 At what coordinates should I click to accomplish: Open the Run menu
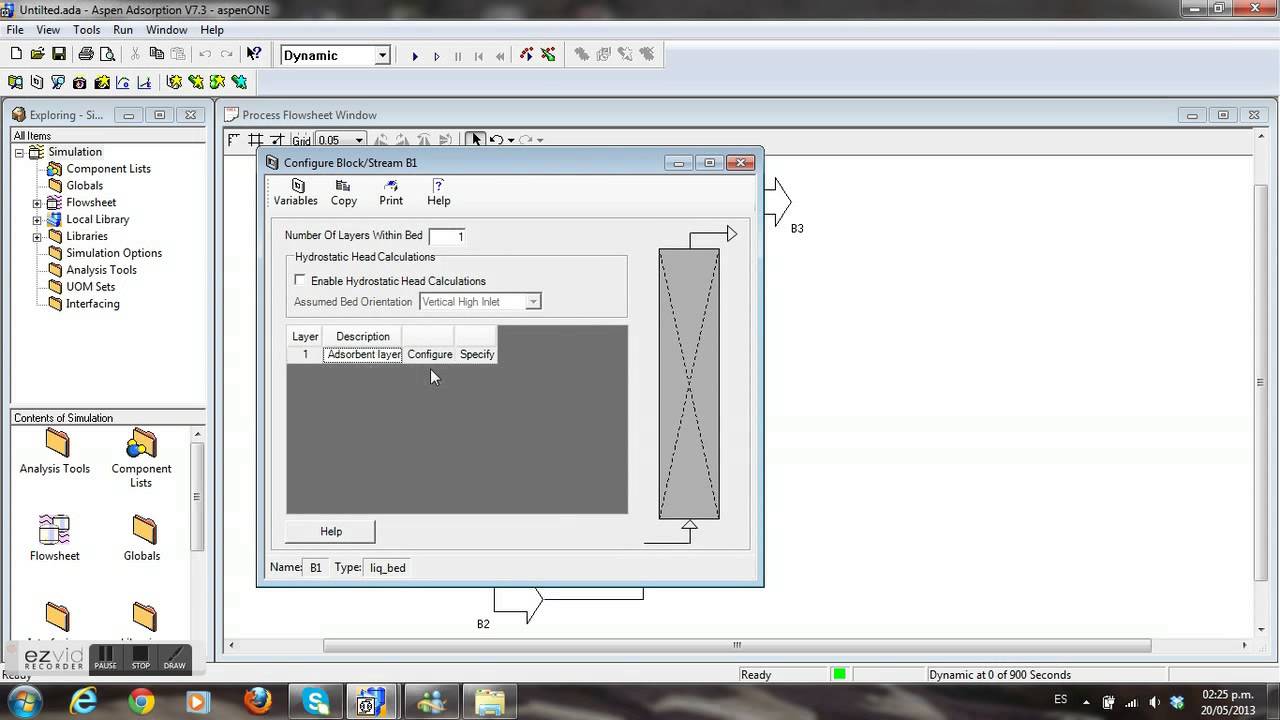(123, 30)
